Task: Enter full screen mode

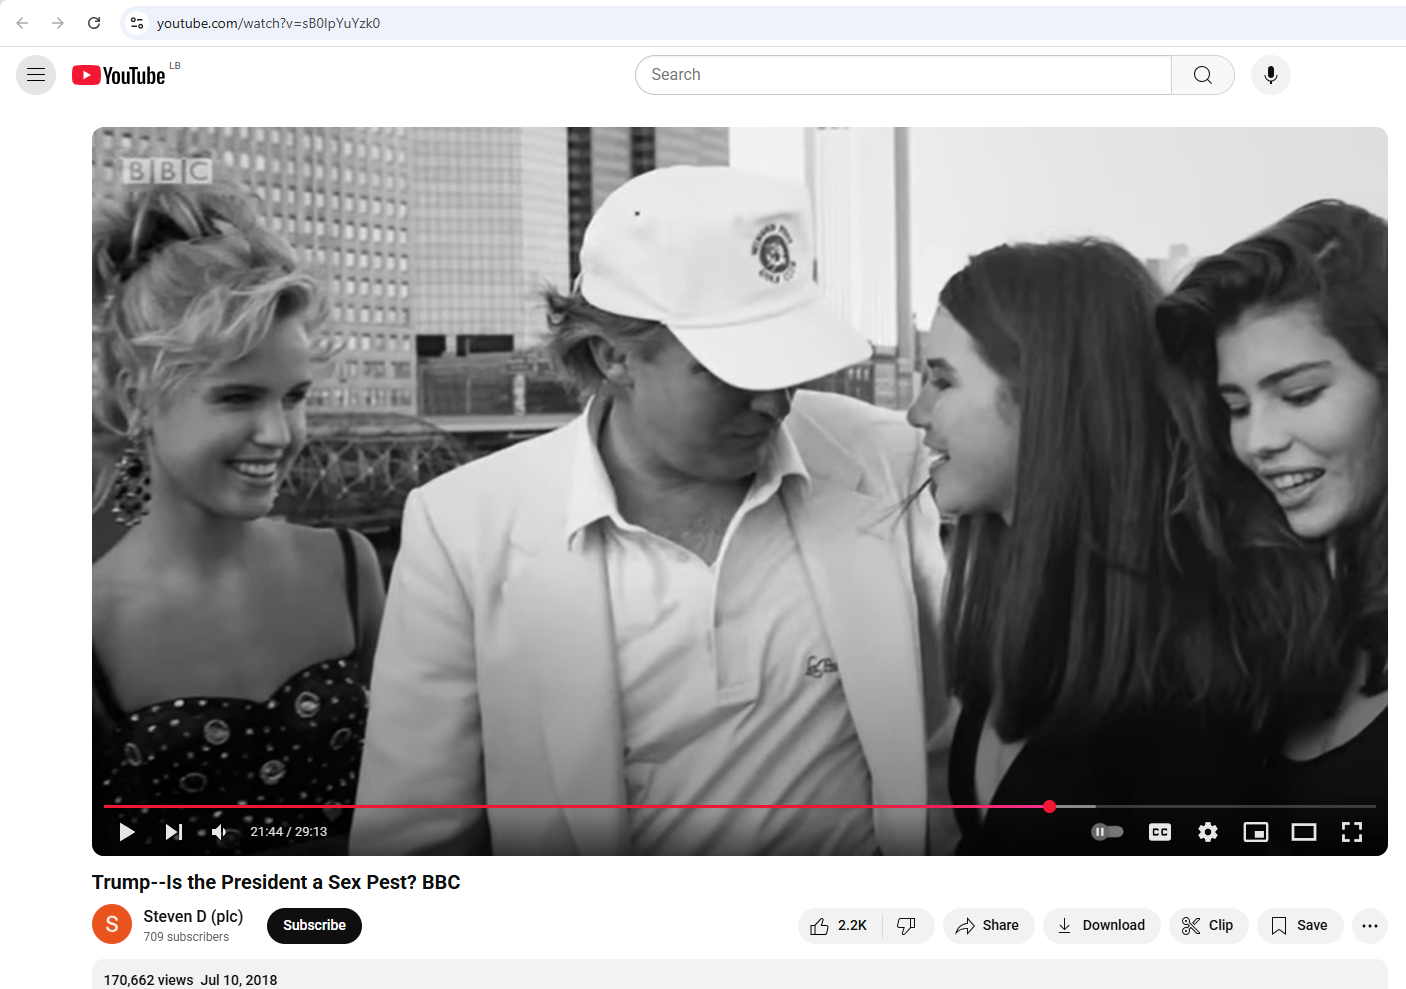Action: tap(1352, 832)
